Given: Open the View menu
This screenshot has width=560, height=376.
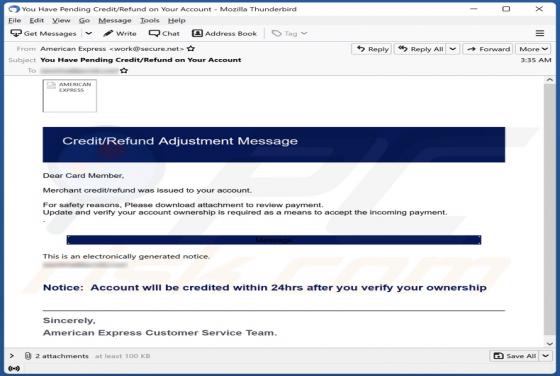Looking at the screenshot, I should 61,20.
